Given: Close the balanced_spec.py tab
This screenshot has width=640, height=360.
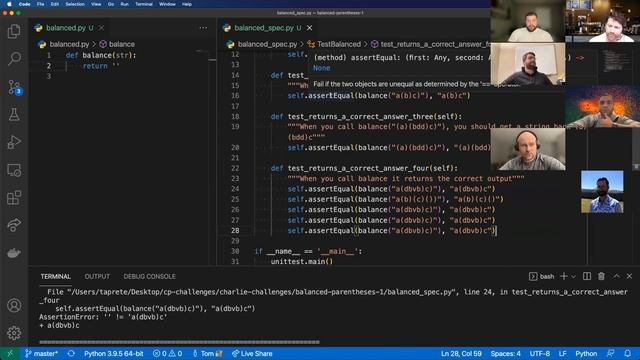Looking at the screenshot, I should (x=309, y=28).
